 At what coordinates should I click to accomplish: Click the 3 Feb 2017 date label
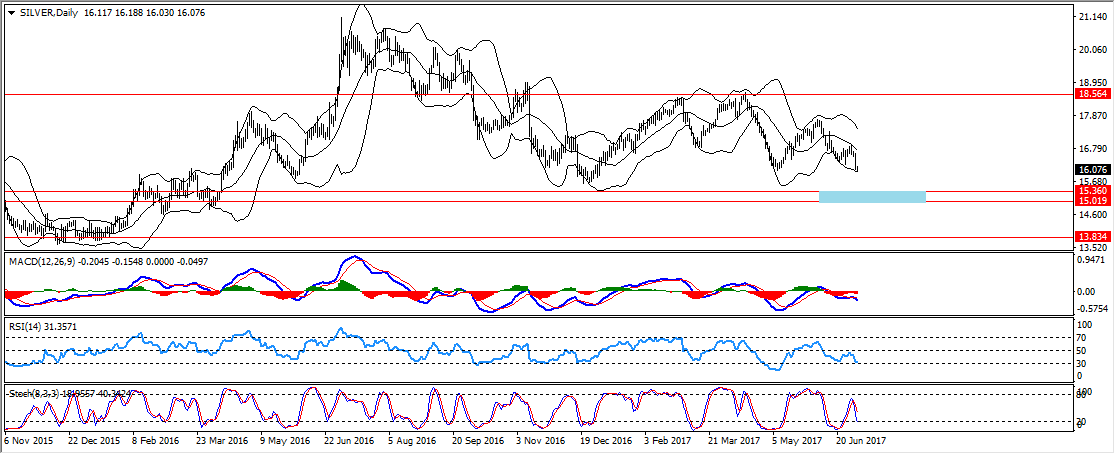tap(669, 439)
